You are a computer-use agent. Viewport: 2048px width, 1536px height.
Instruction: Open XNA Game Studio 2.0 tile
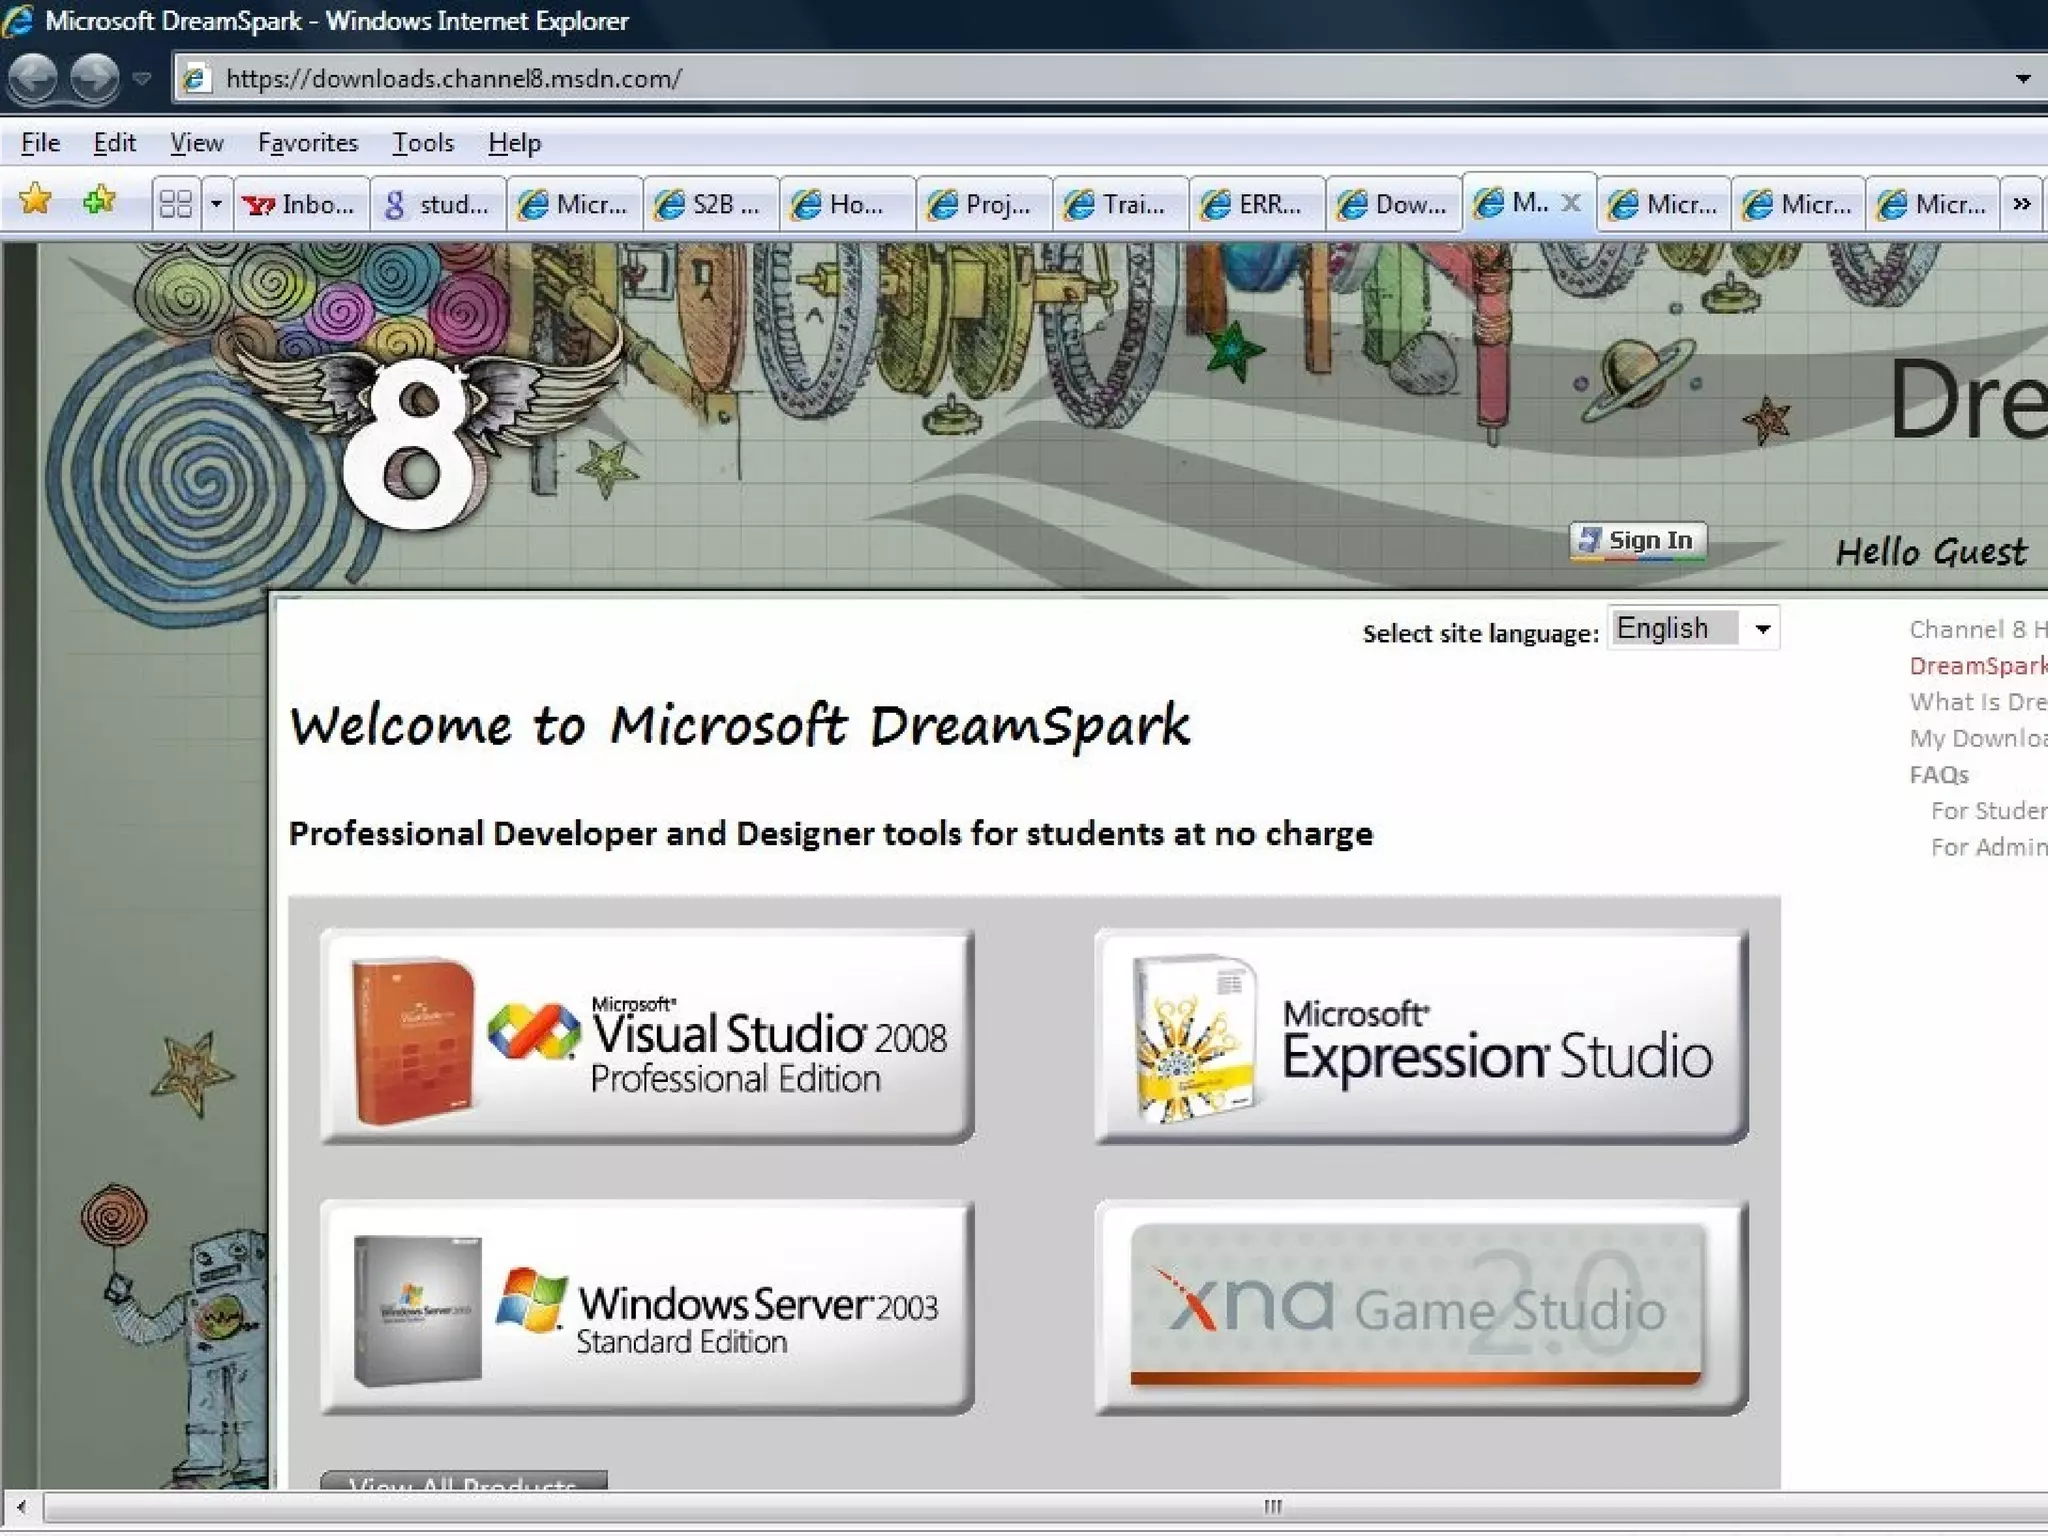tap(1421, 1308)
